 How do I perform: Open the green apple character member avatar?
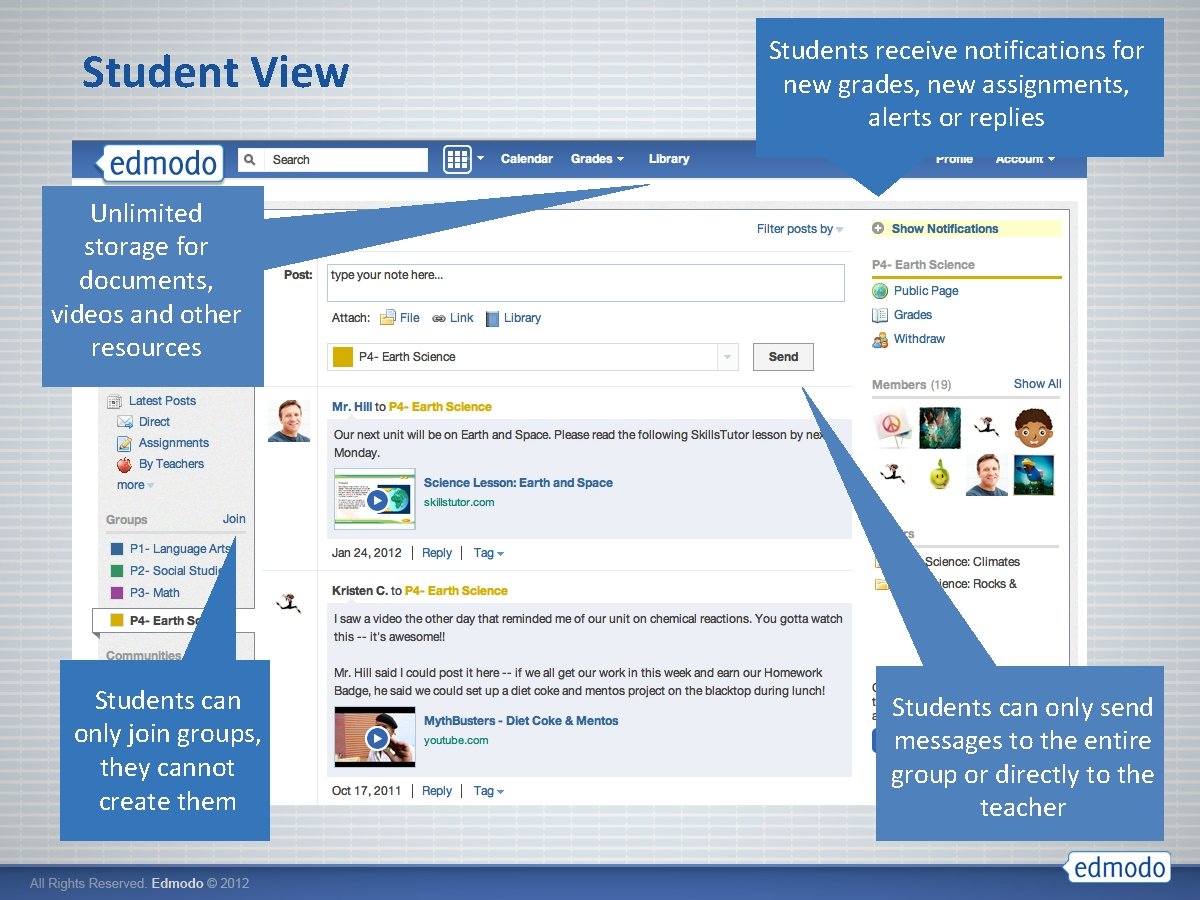pyautogui.click(x=938, y=475)
